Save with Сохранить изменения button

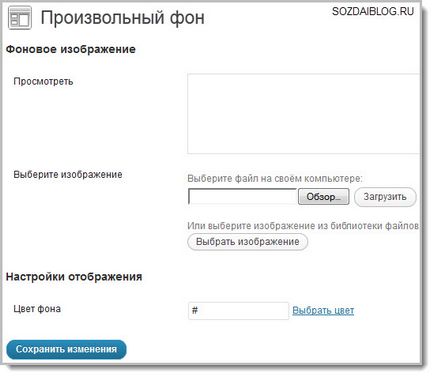click(66, 349)
